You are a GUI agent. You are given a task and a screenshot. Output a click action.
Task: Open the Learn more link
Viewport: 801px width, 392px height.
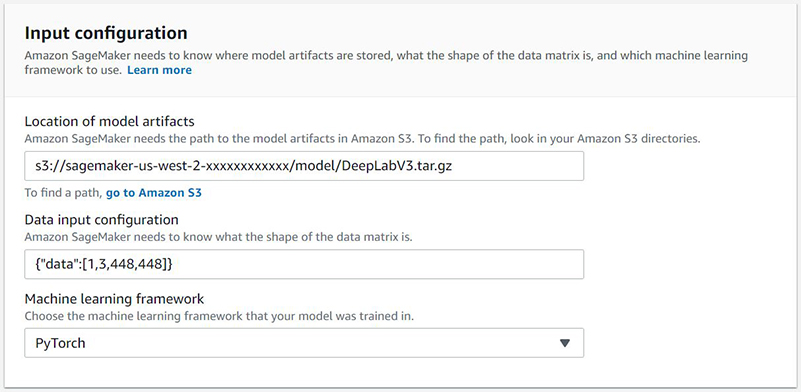(159, 70)
